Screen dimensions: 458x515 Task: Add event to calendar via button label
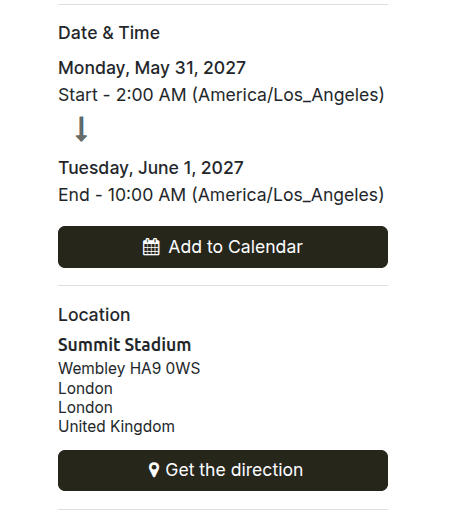235,247
